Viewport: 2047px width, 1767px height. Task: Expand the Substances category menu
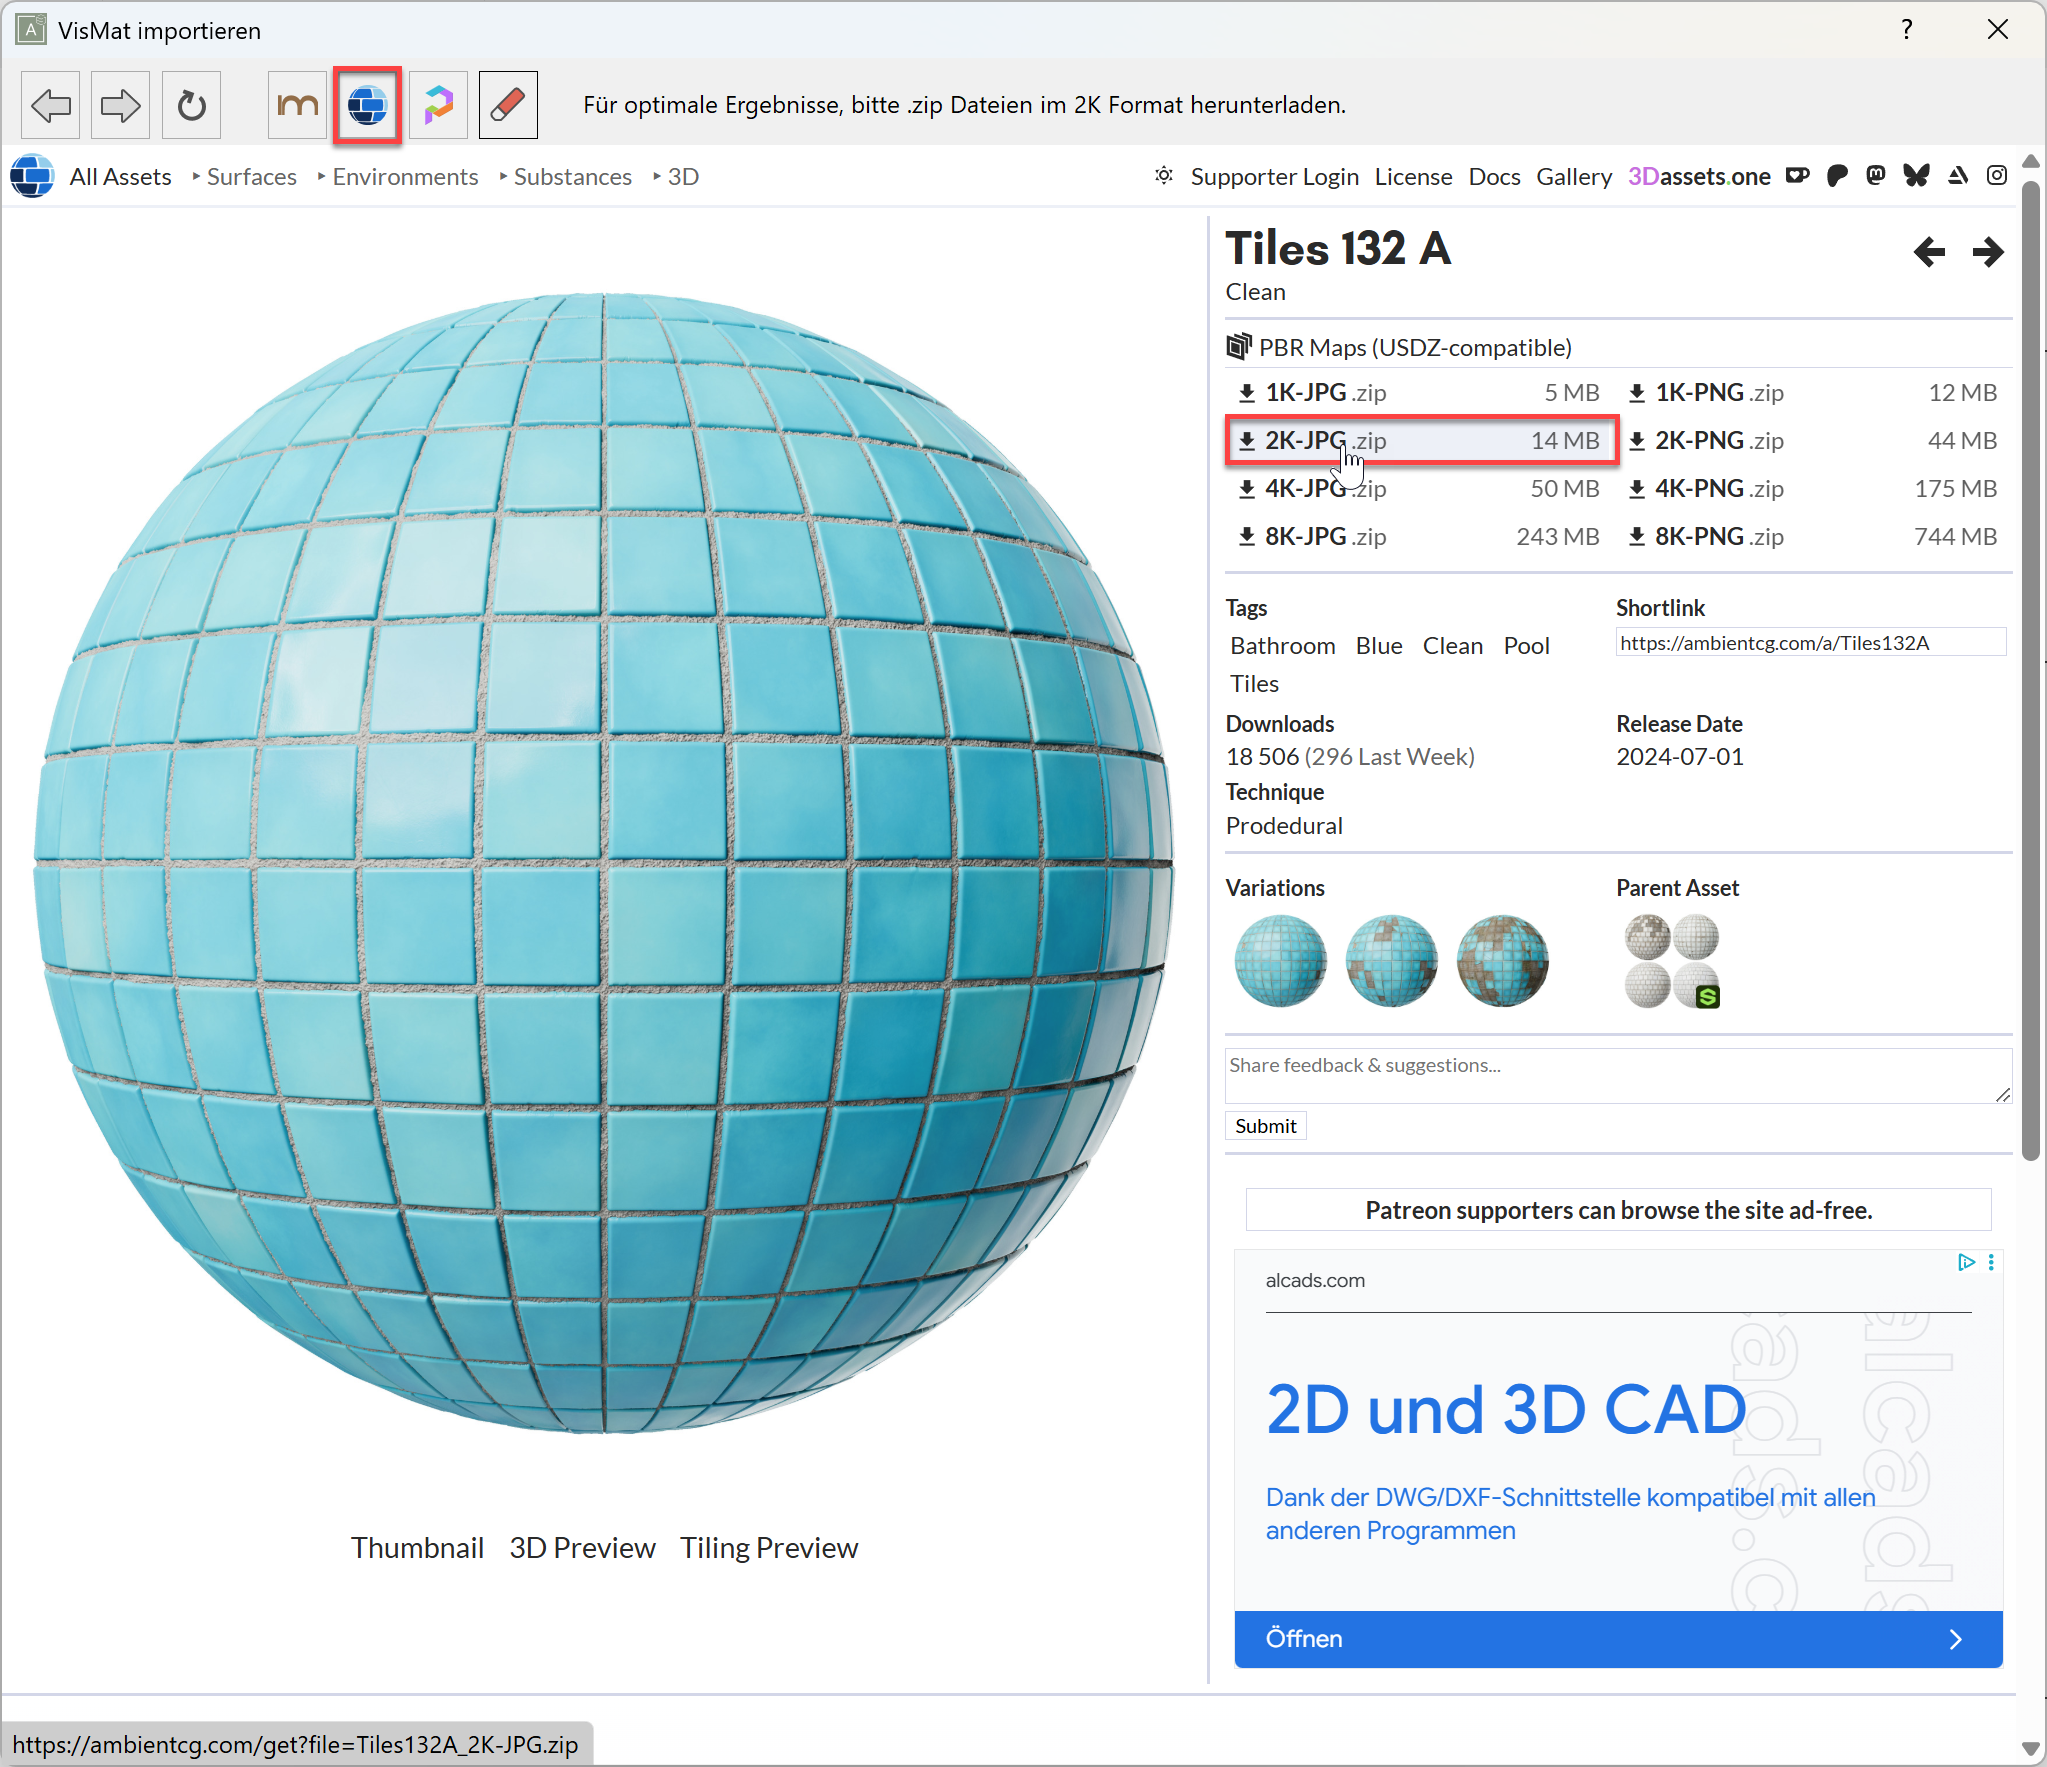coord(572,177)
